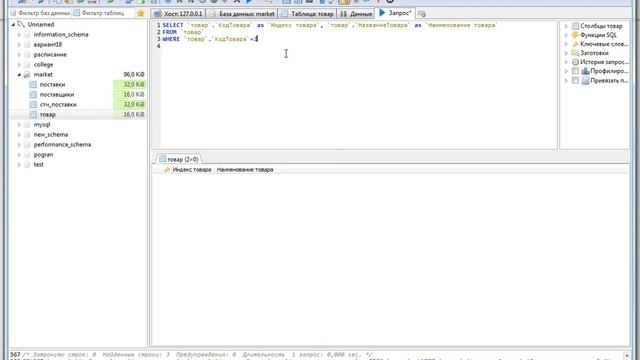This screenshot has width=640, height=360.
Task: Expand the information_schema database
Action: 19,35
